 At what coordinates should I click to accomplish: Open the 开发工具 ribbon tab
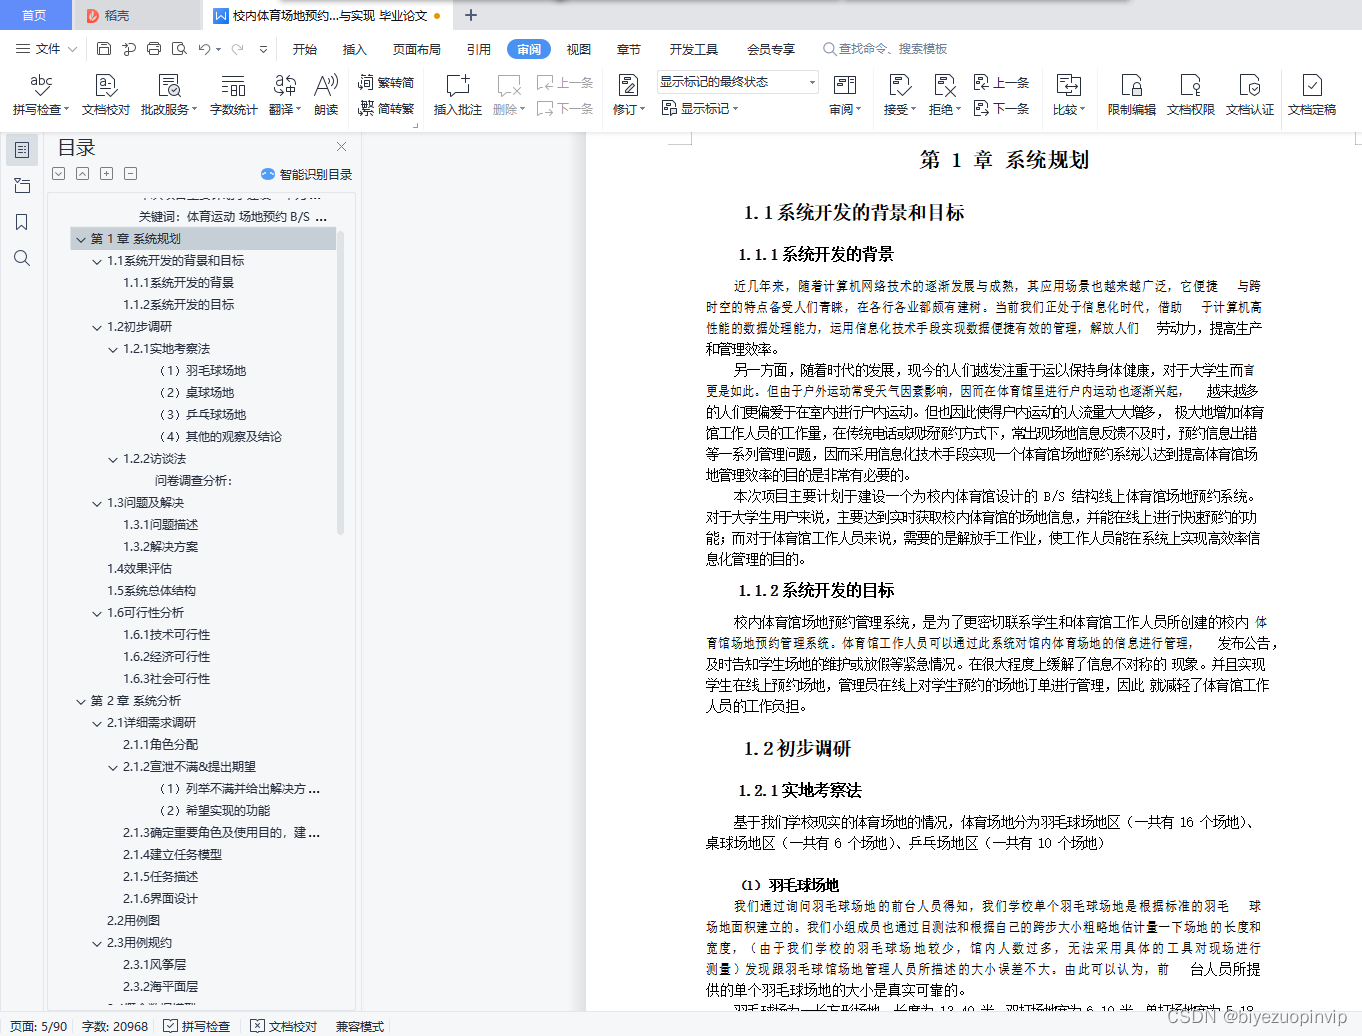694,49
